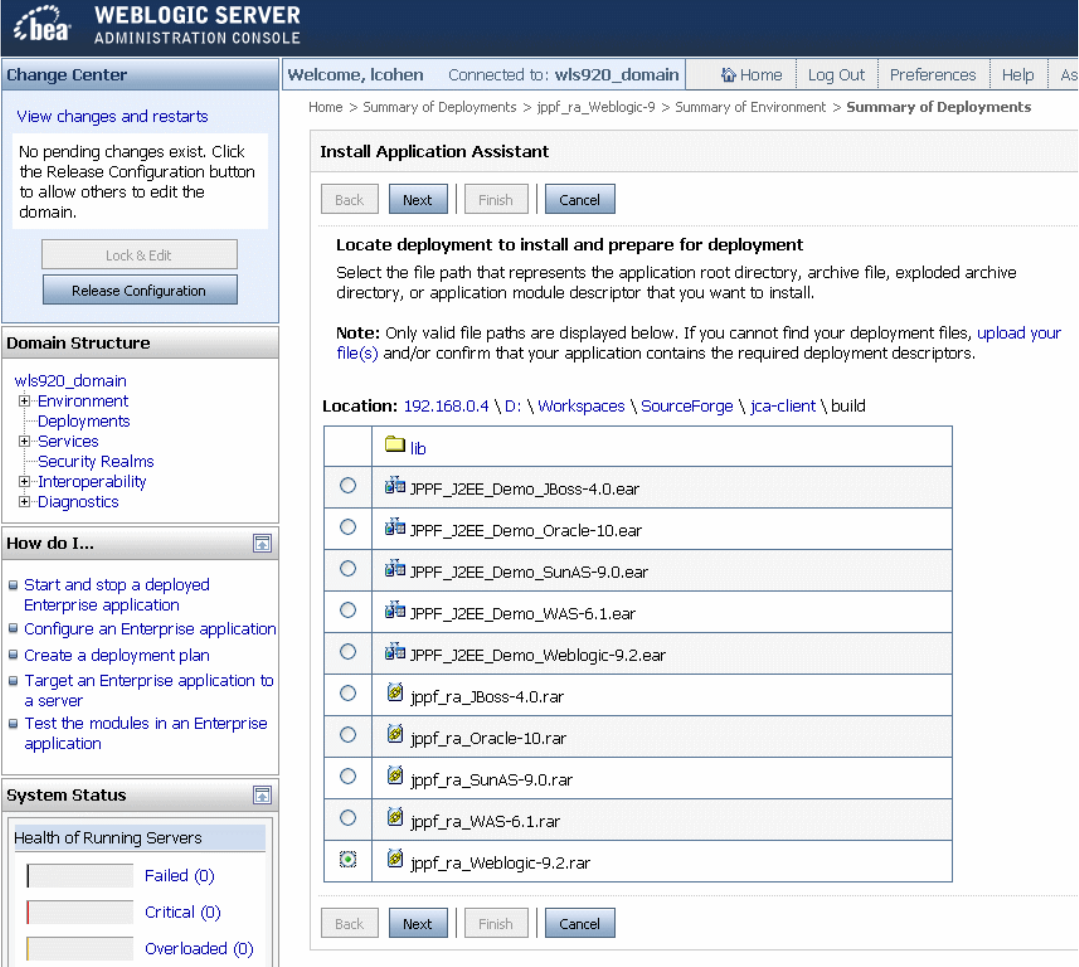
Task: Click the JPPF_J2EE_Demo_SunAS-9.0.ear archive icon
Action: click(x=395, y=568)
